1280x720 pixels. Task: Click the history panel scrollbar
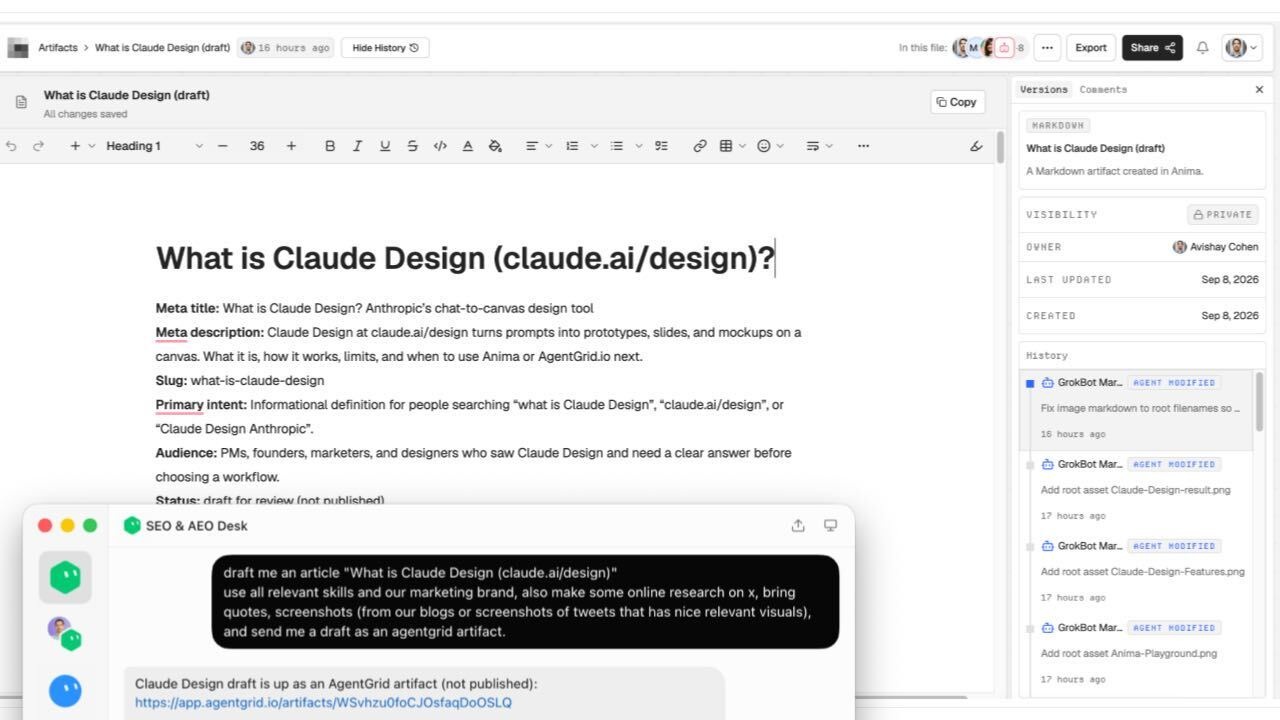click(1259, 401)
